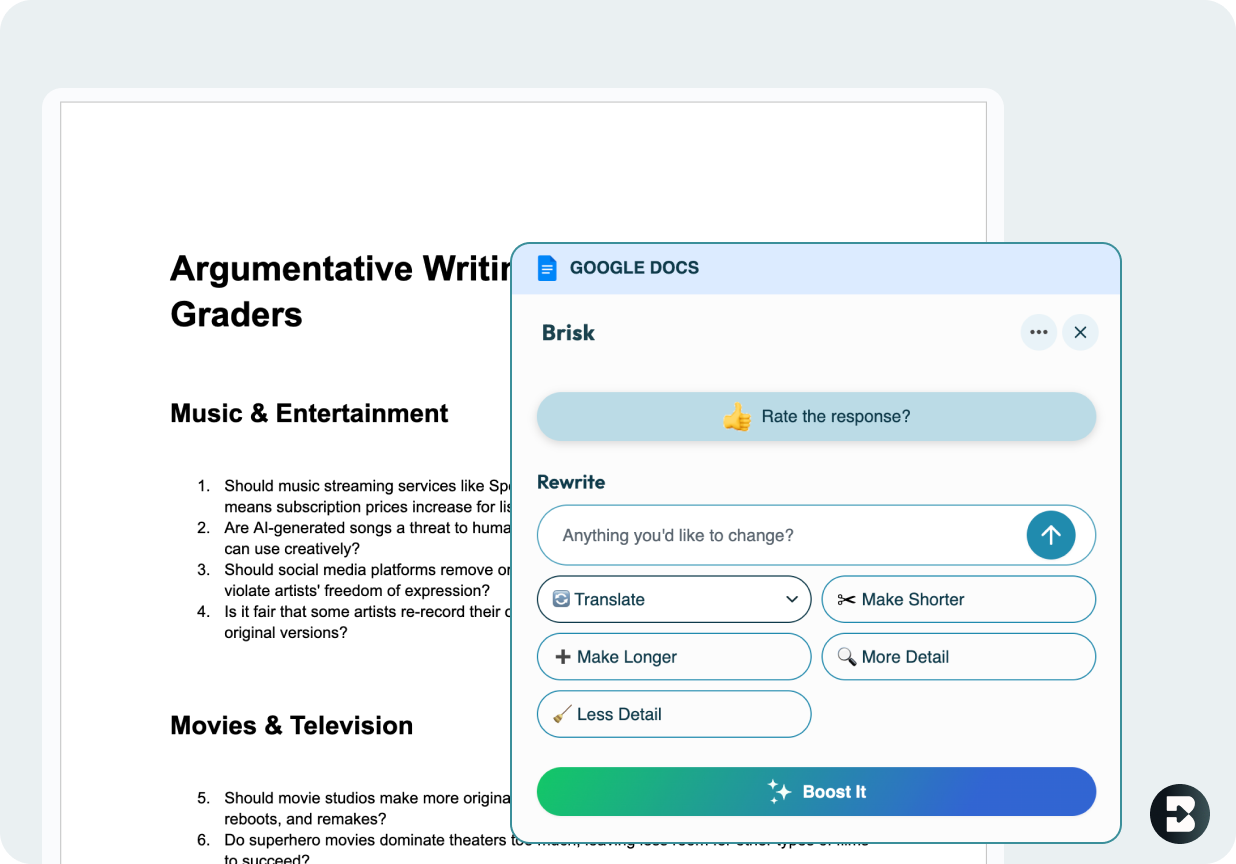Click the Google Docs icon in the panel header
This screenshot has width=1236, height=864.
pos(547,268)
